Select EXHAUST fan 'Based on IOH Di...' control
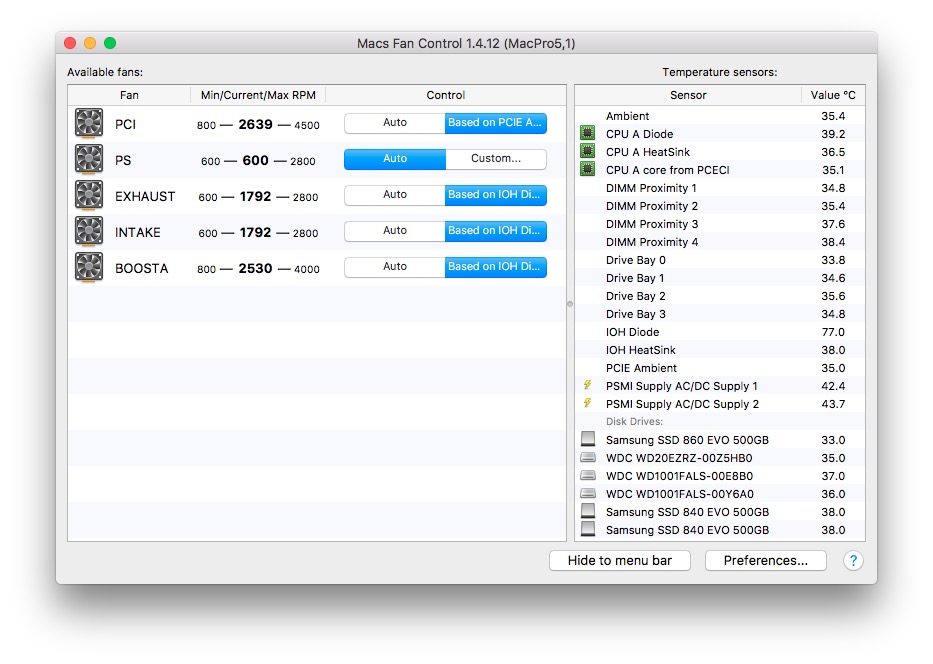Image resolution: width=933 pixels, height=664 pixels. coord(496,195)
